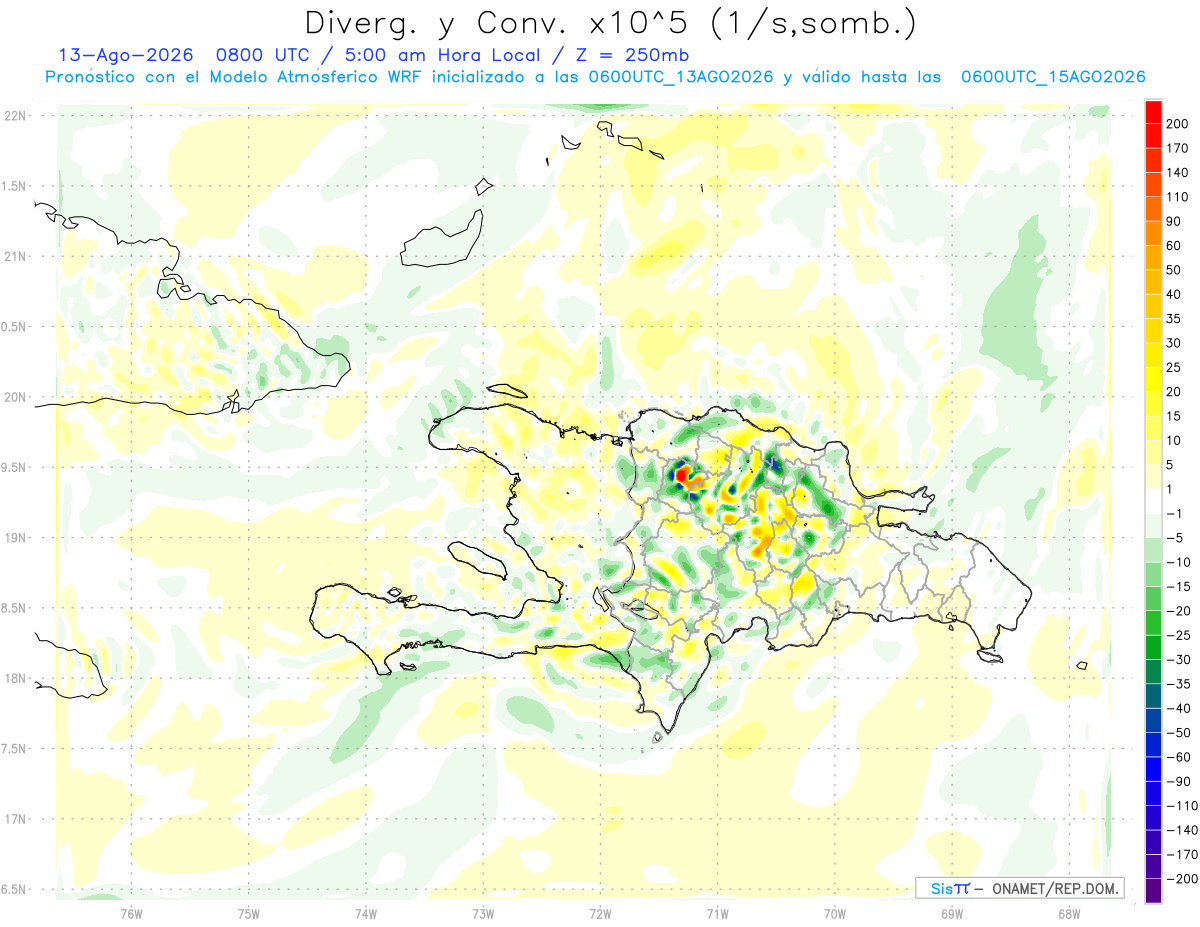Click the red top segment of the colorbar

(1153, 111)
